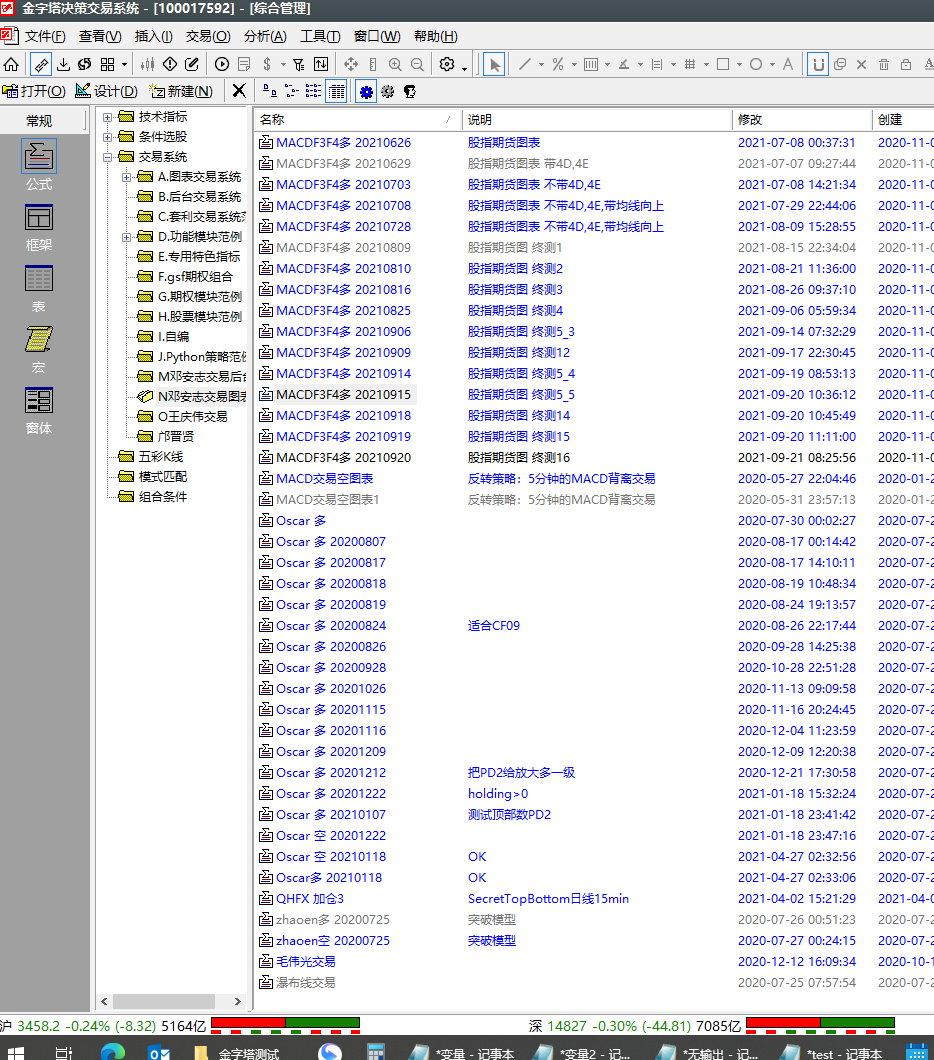
Task: Select 公式 in the left sidebar
Action: 39,165
